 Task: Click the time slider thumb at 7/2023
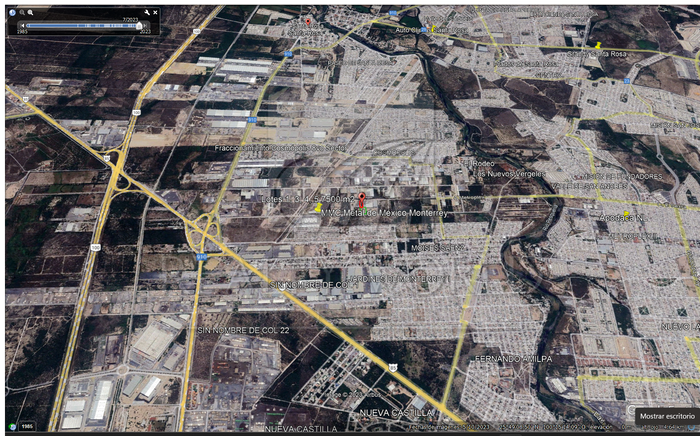tap(139, 25)
